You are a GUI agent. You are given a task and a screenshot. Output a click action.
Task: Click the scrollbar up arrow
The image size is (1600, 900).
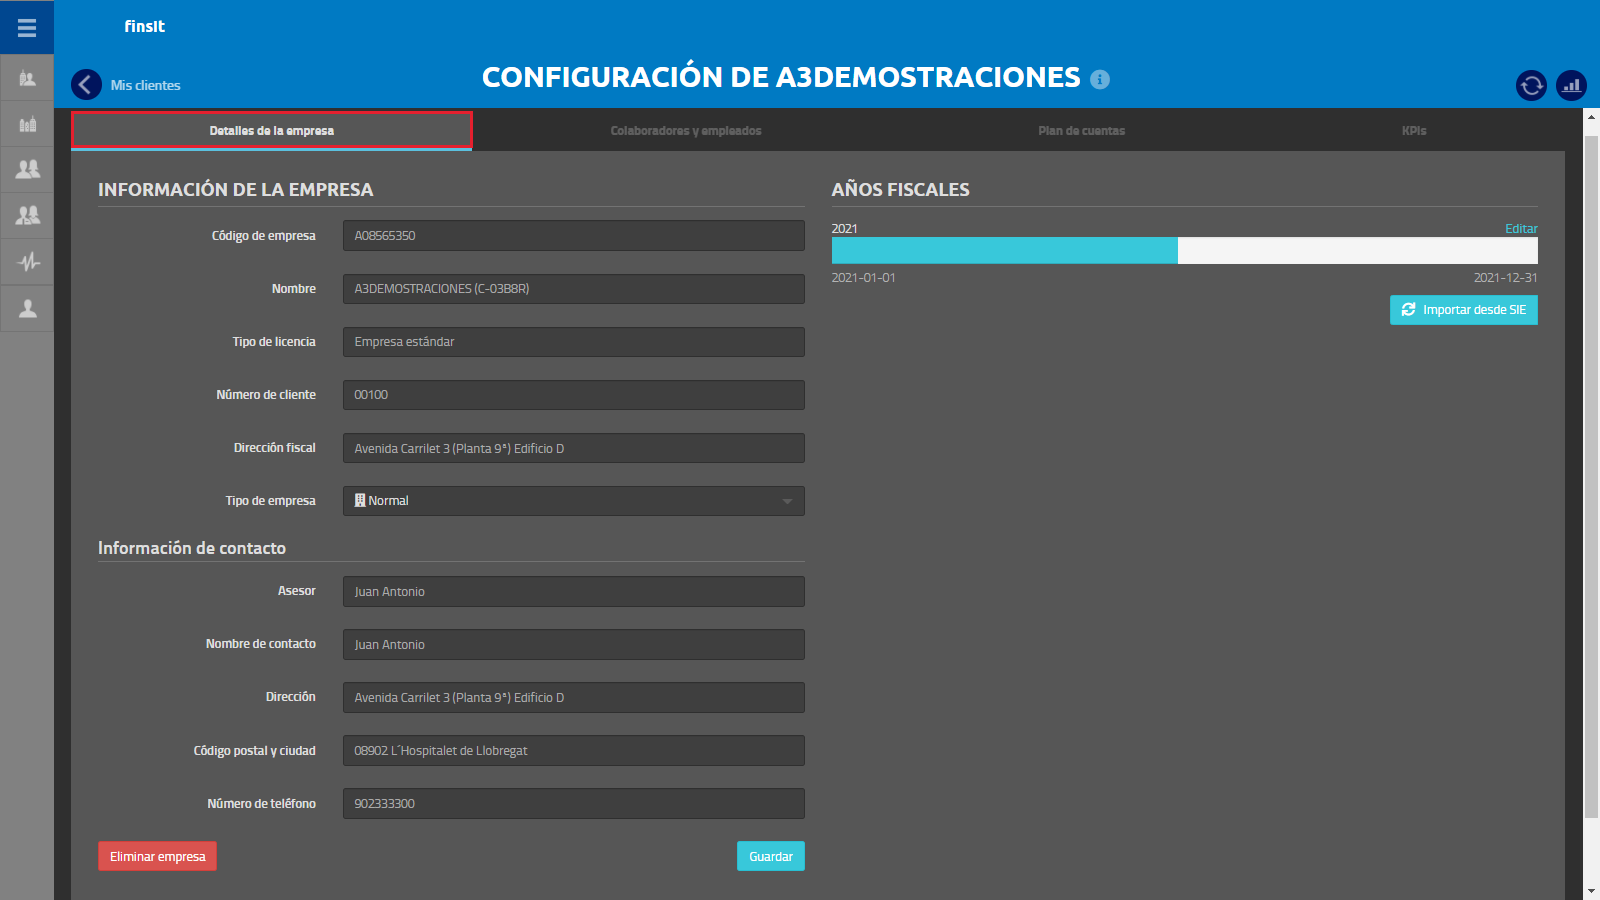[x=1591, y=117]
